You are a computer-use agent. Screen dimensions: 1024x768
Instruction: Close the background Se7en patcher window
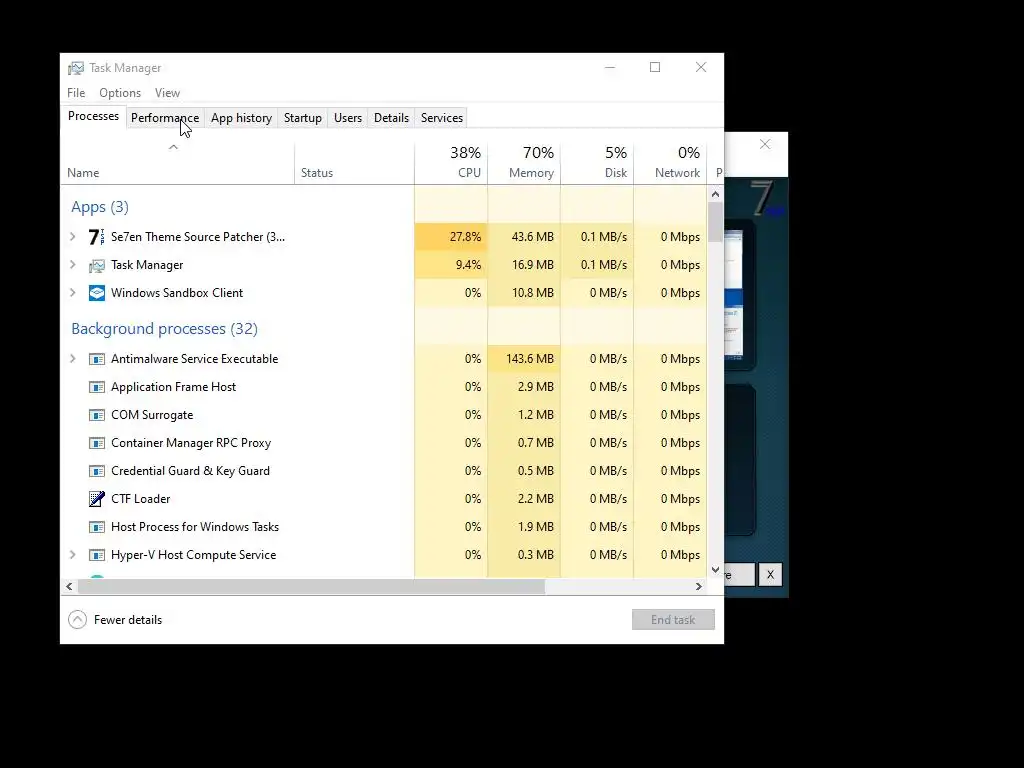tap(765, 144)
